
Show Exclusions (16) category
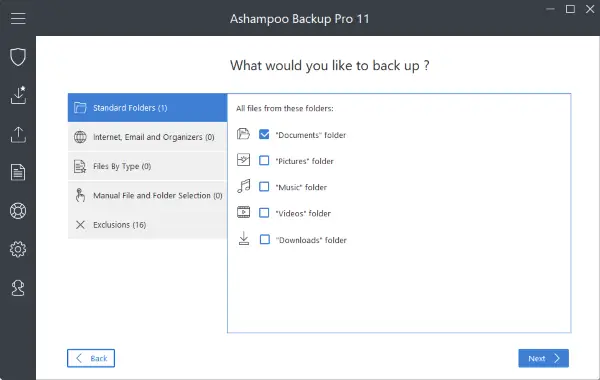pos(147,225)
